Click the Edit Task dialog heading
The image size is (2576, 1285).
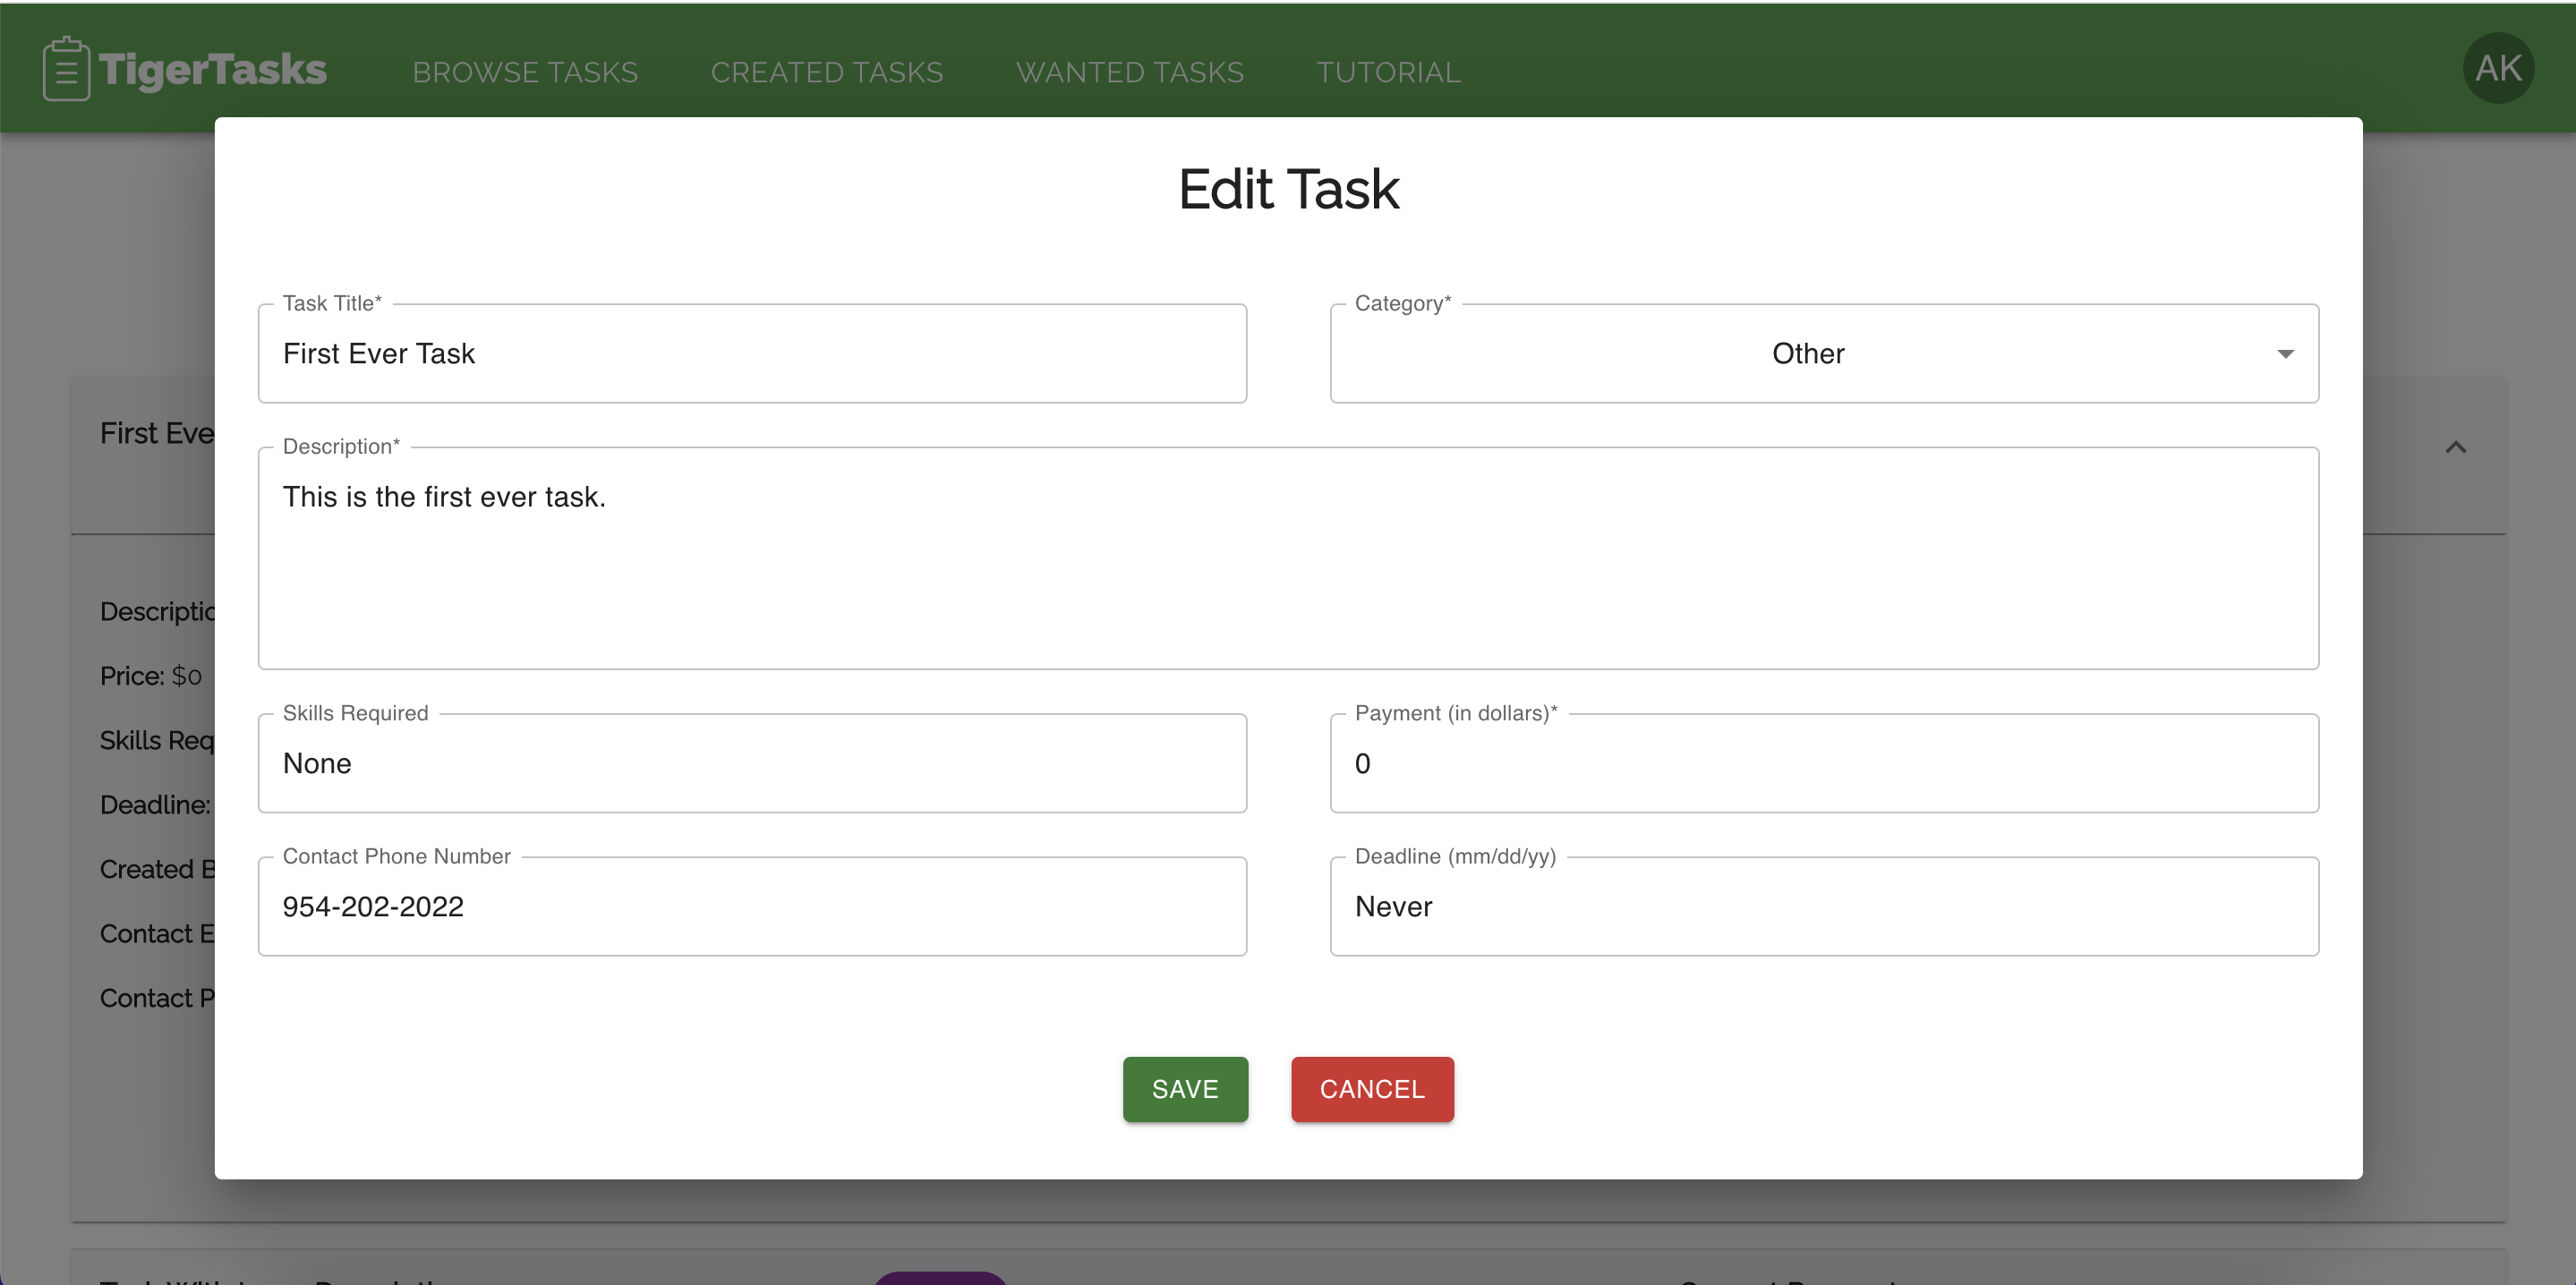coord(1288,189)
